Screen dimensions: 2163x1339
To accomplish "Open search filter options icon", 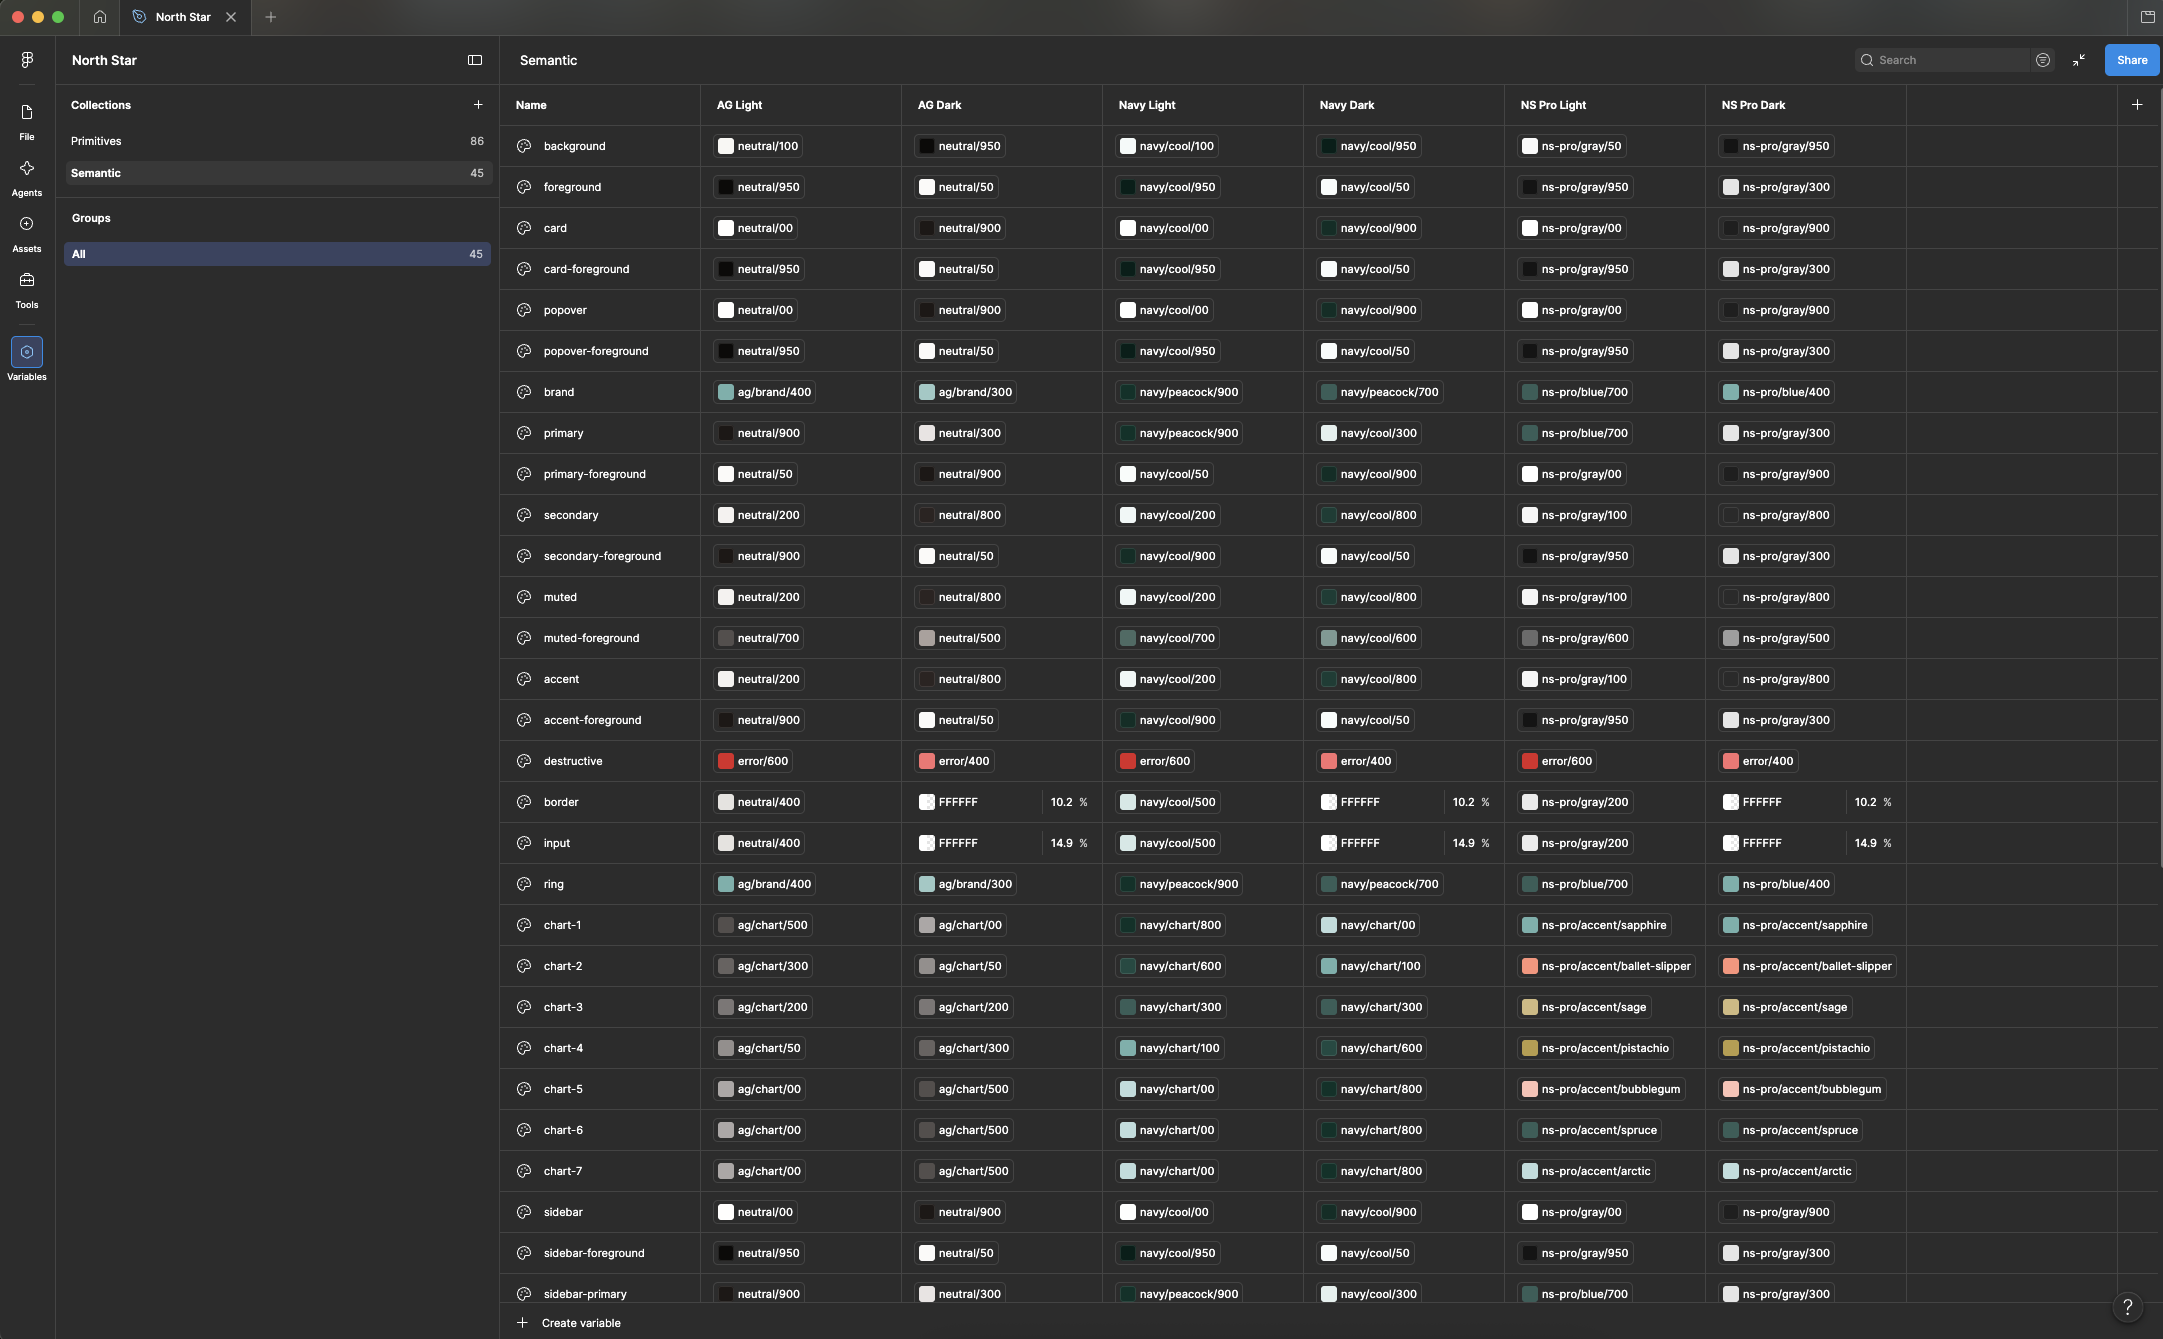I will click(x=2043, y=60).
